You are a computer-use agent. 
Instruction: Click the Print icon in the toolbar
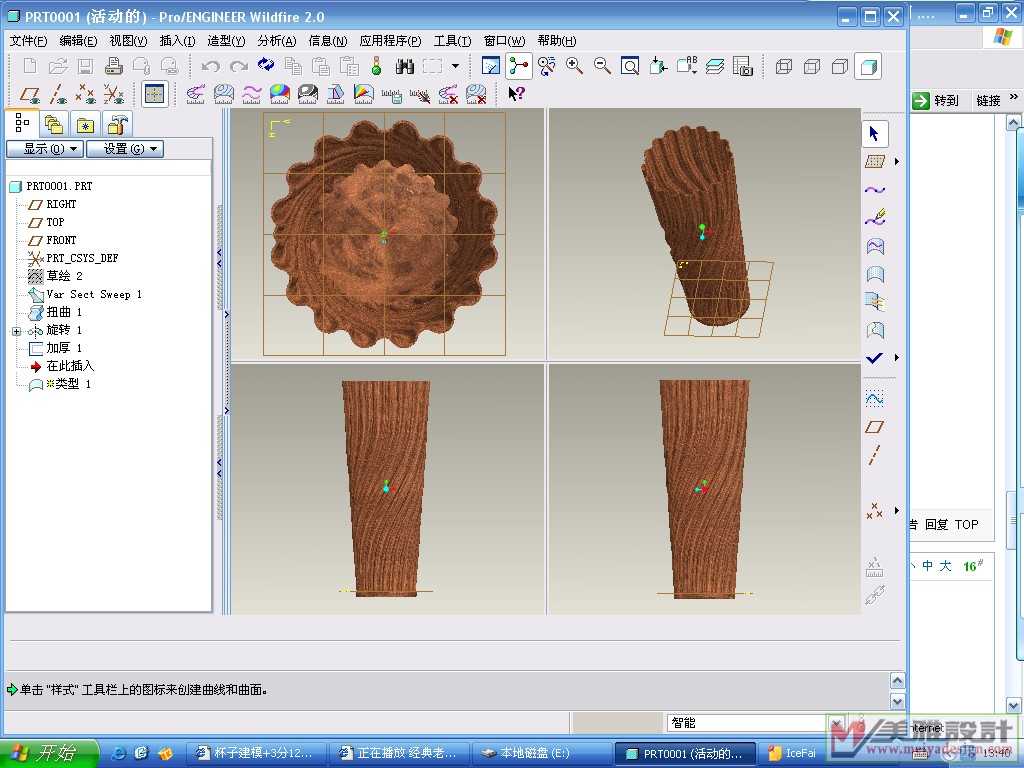[x=114, y=66]
